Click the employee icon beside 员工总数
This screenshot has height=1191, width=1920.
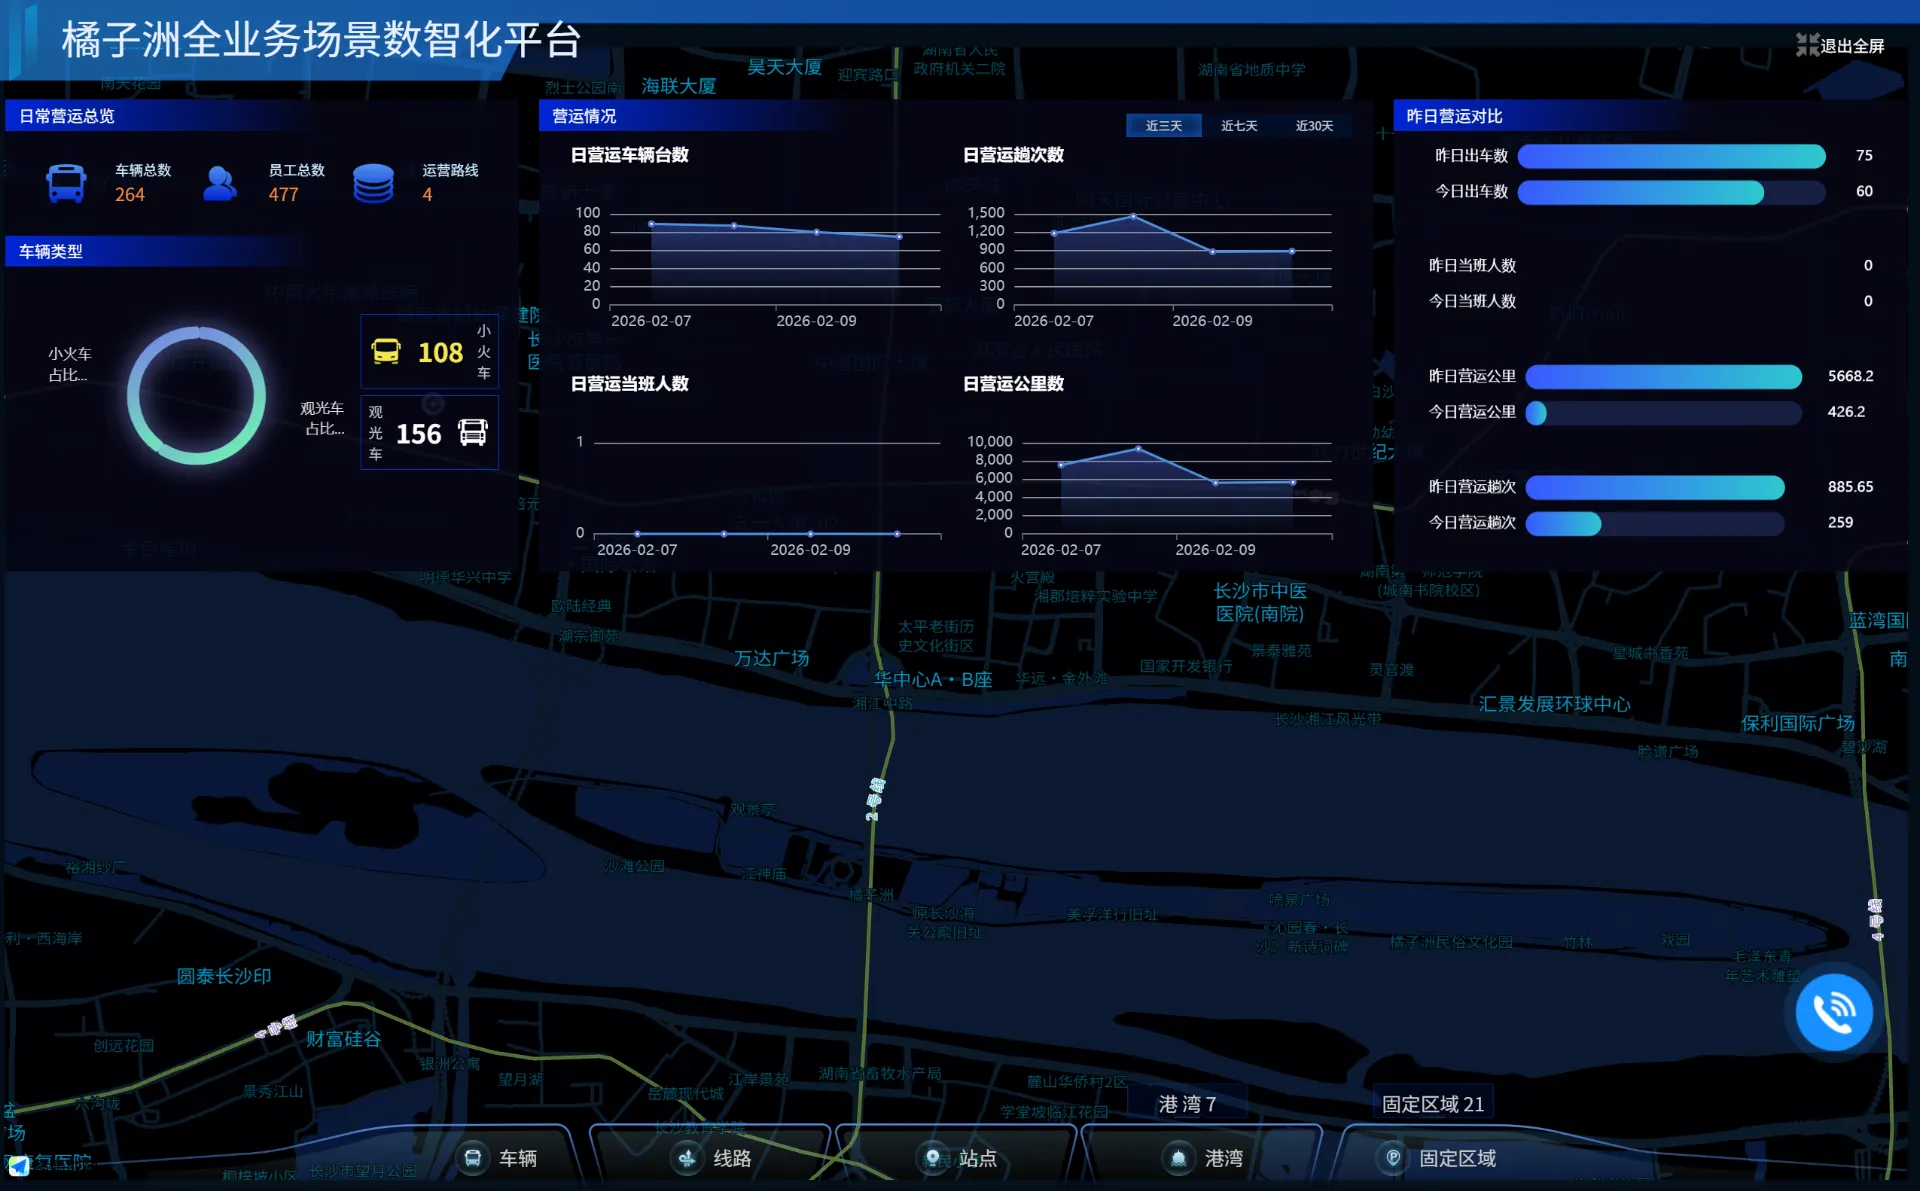point(219,183)
